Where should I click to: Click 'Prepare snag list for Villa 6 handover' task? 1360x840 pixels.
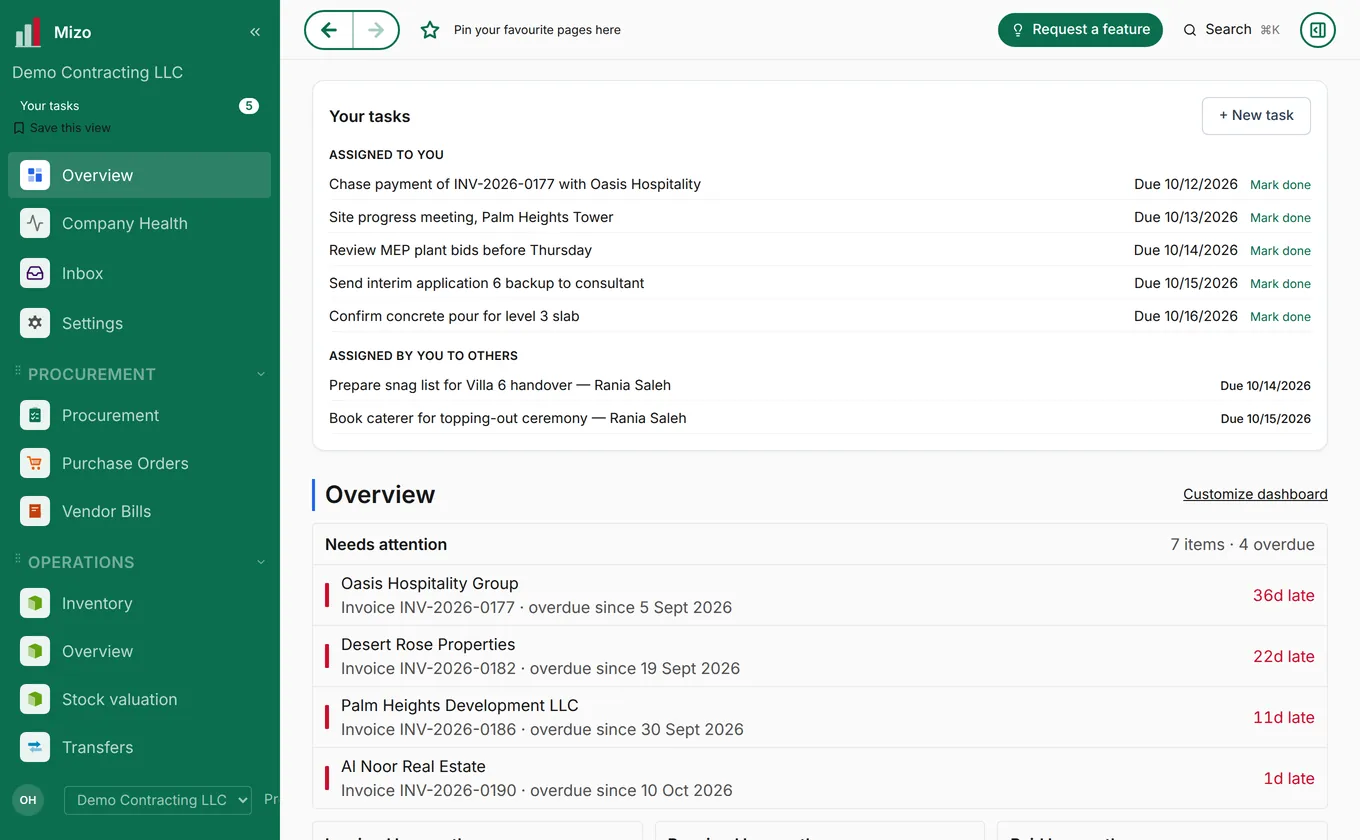tap(500, 385)
